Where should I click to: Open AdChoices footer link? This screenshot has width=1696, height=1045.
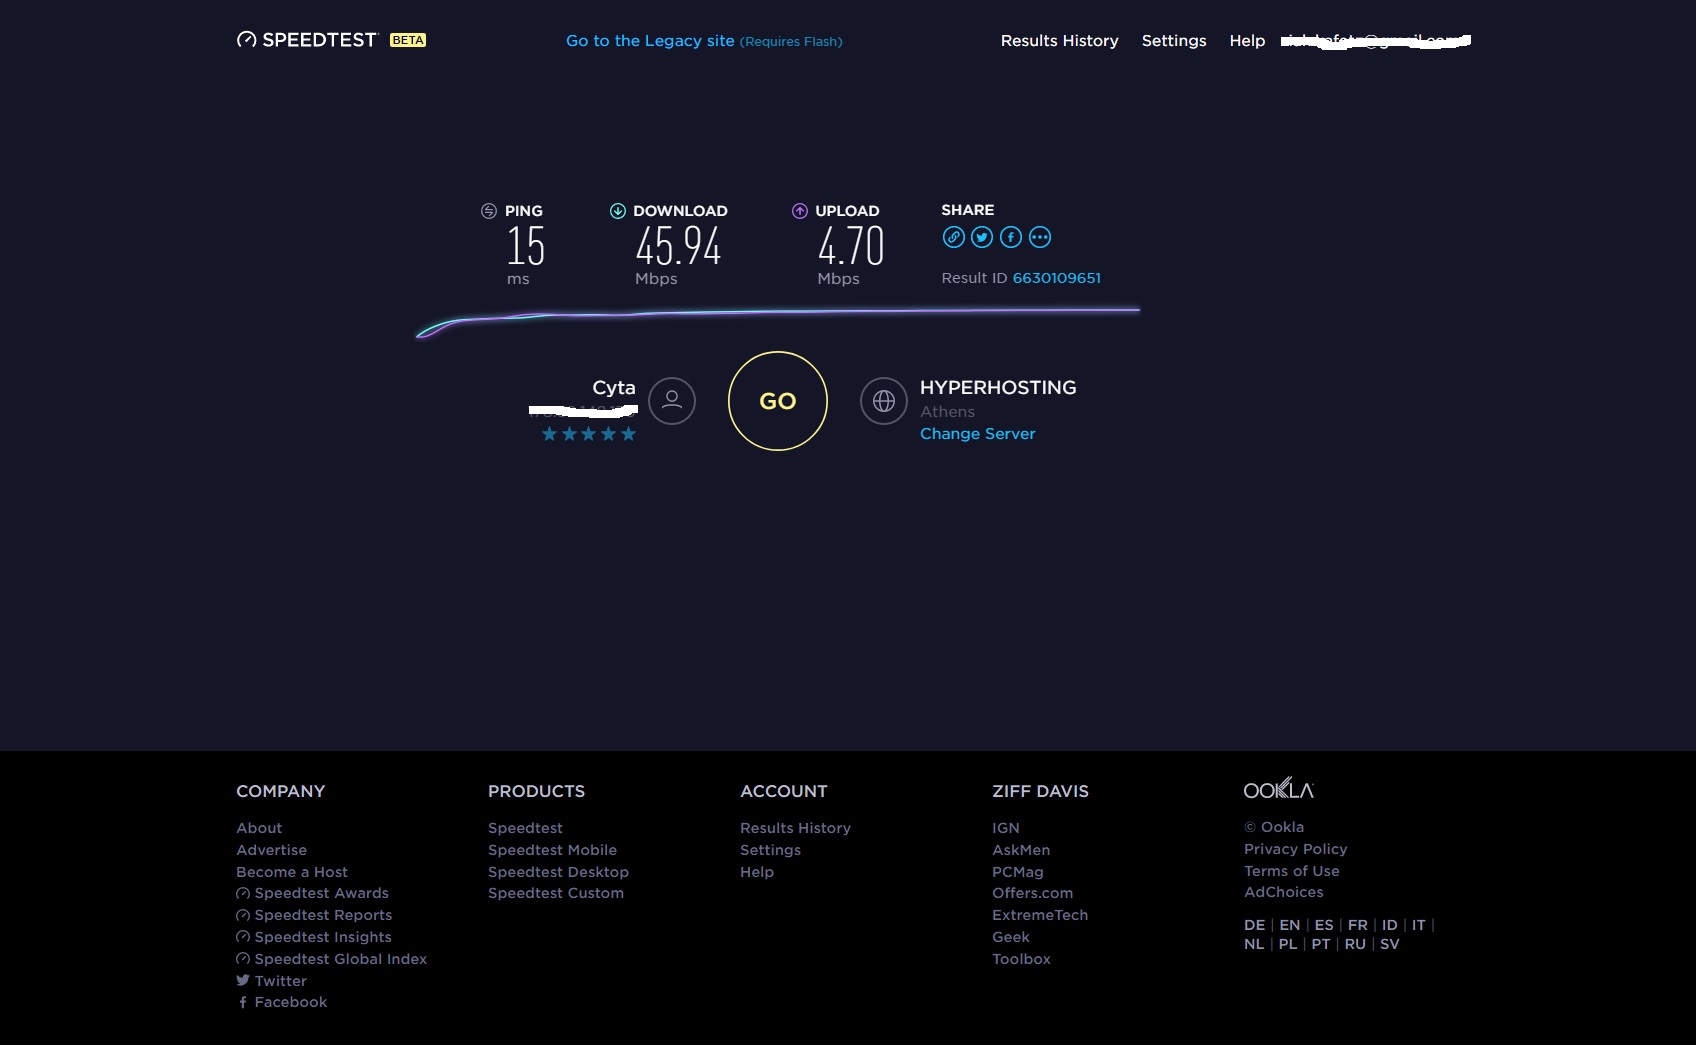pos(1283,892)
